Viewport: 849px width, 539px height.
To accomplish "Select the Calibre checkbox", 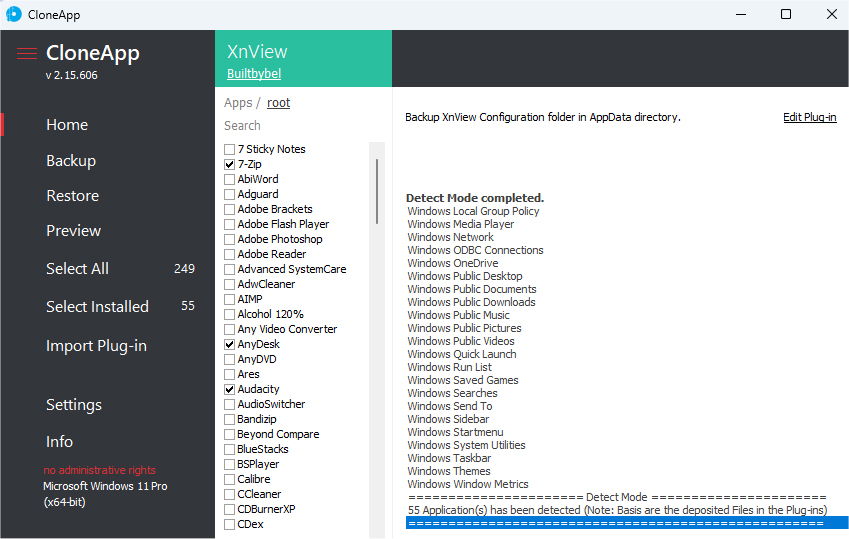I will pyautogui.click(x=230, y=479).
